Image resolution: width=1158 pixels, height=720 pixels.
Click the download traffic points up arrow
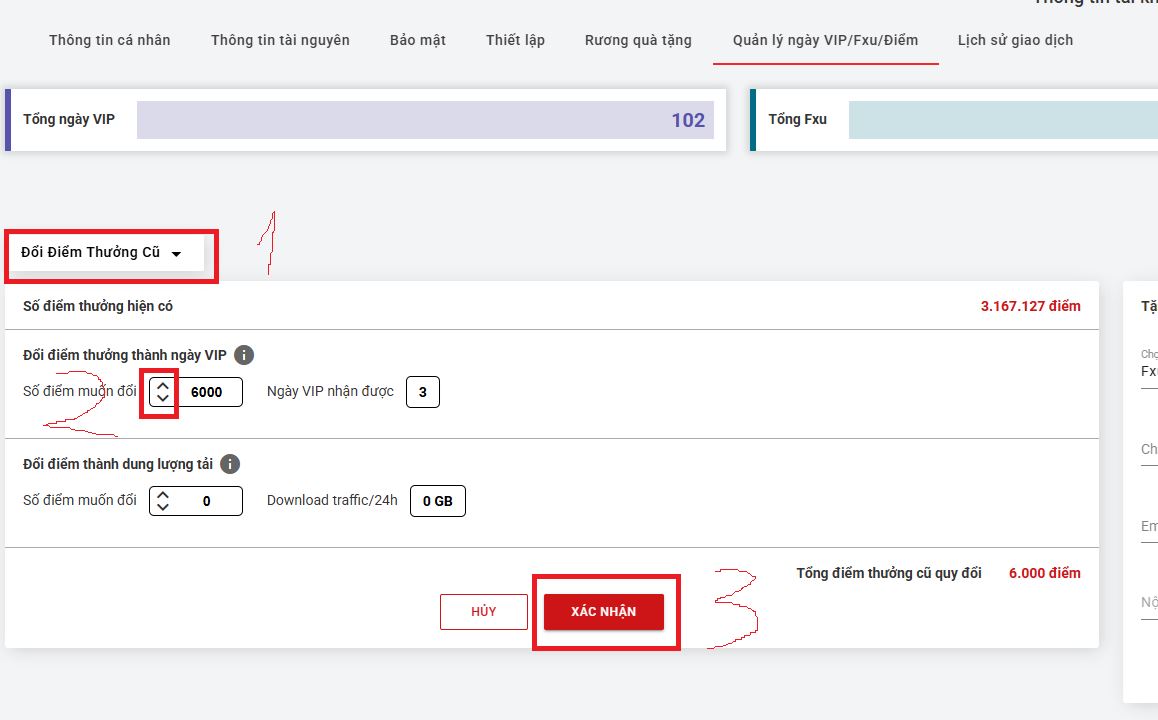[x=162, y=493]
